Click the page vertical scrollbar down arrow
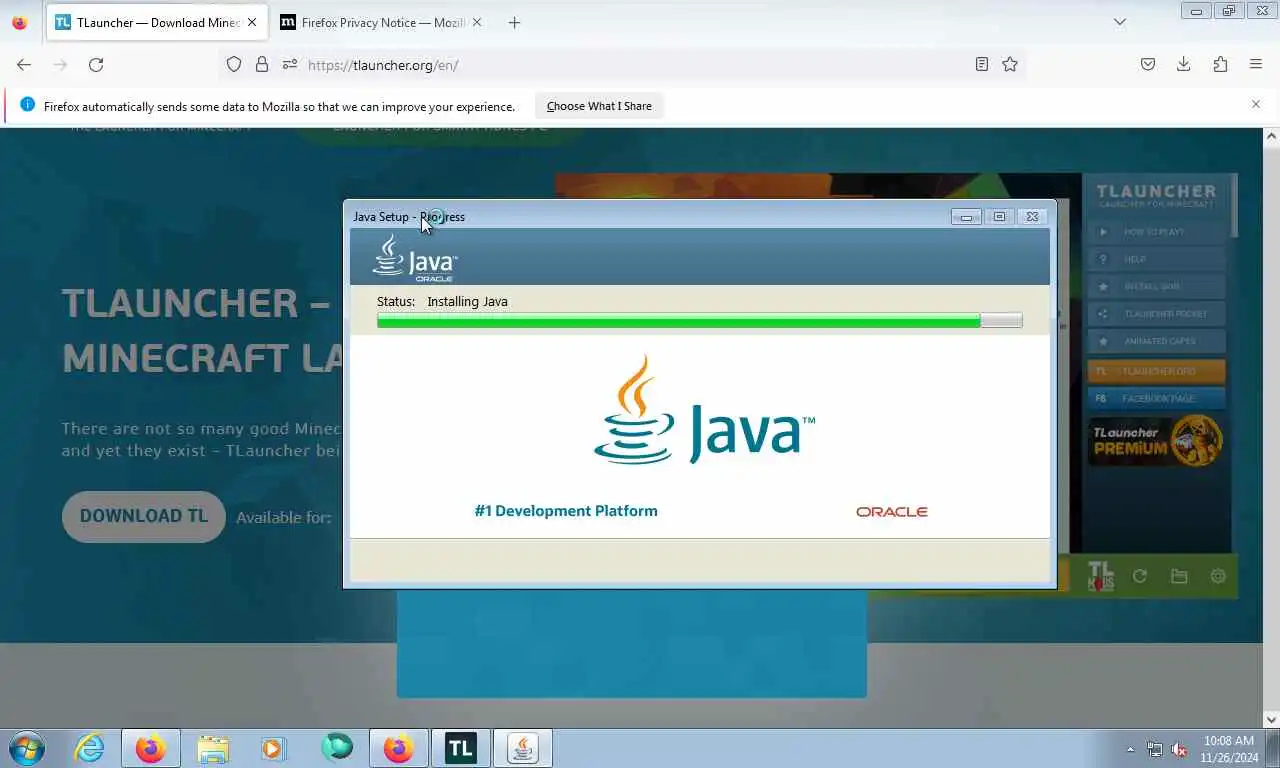 coord(1271,718)
